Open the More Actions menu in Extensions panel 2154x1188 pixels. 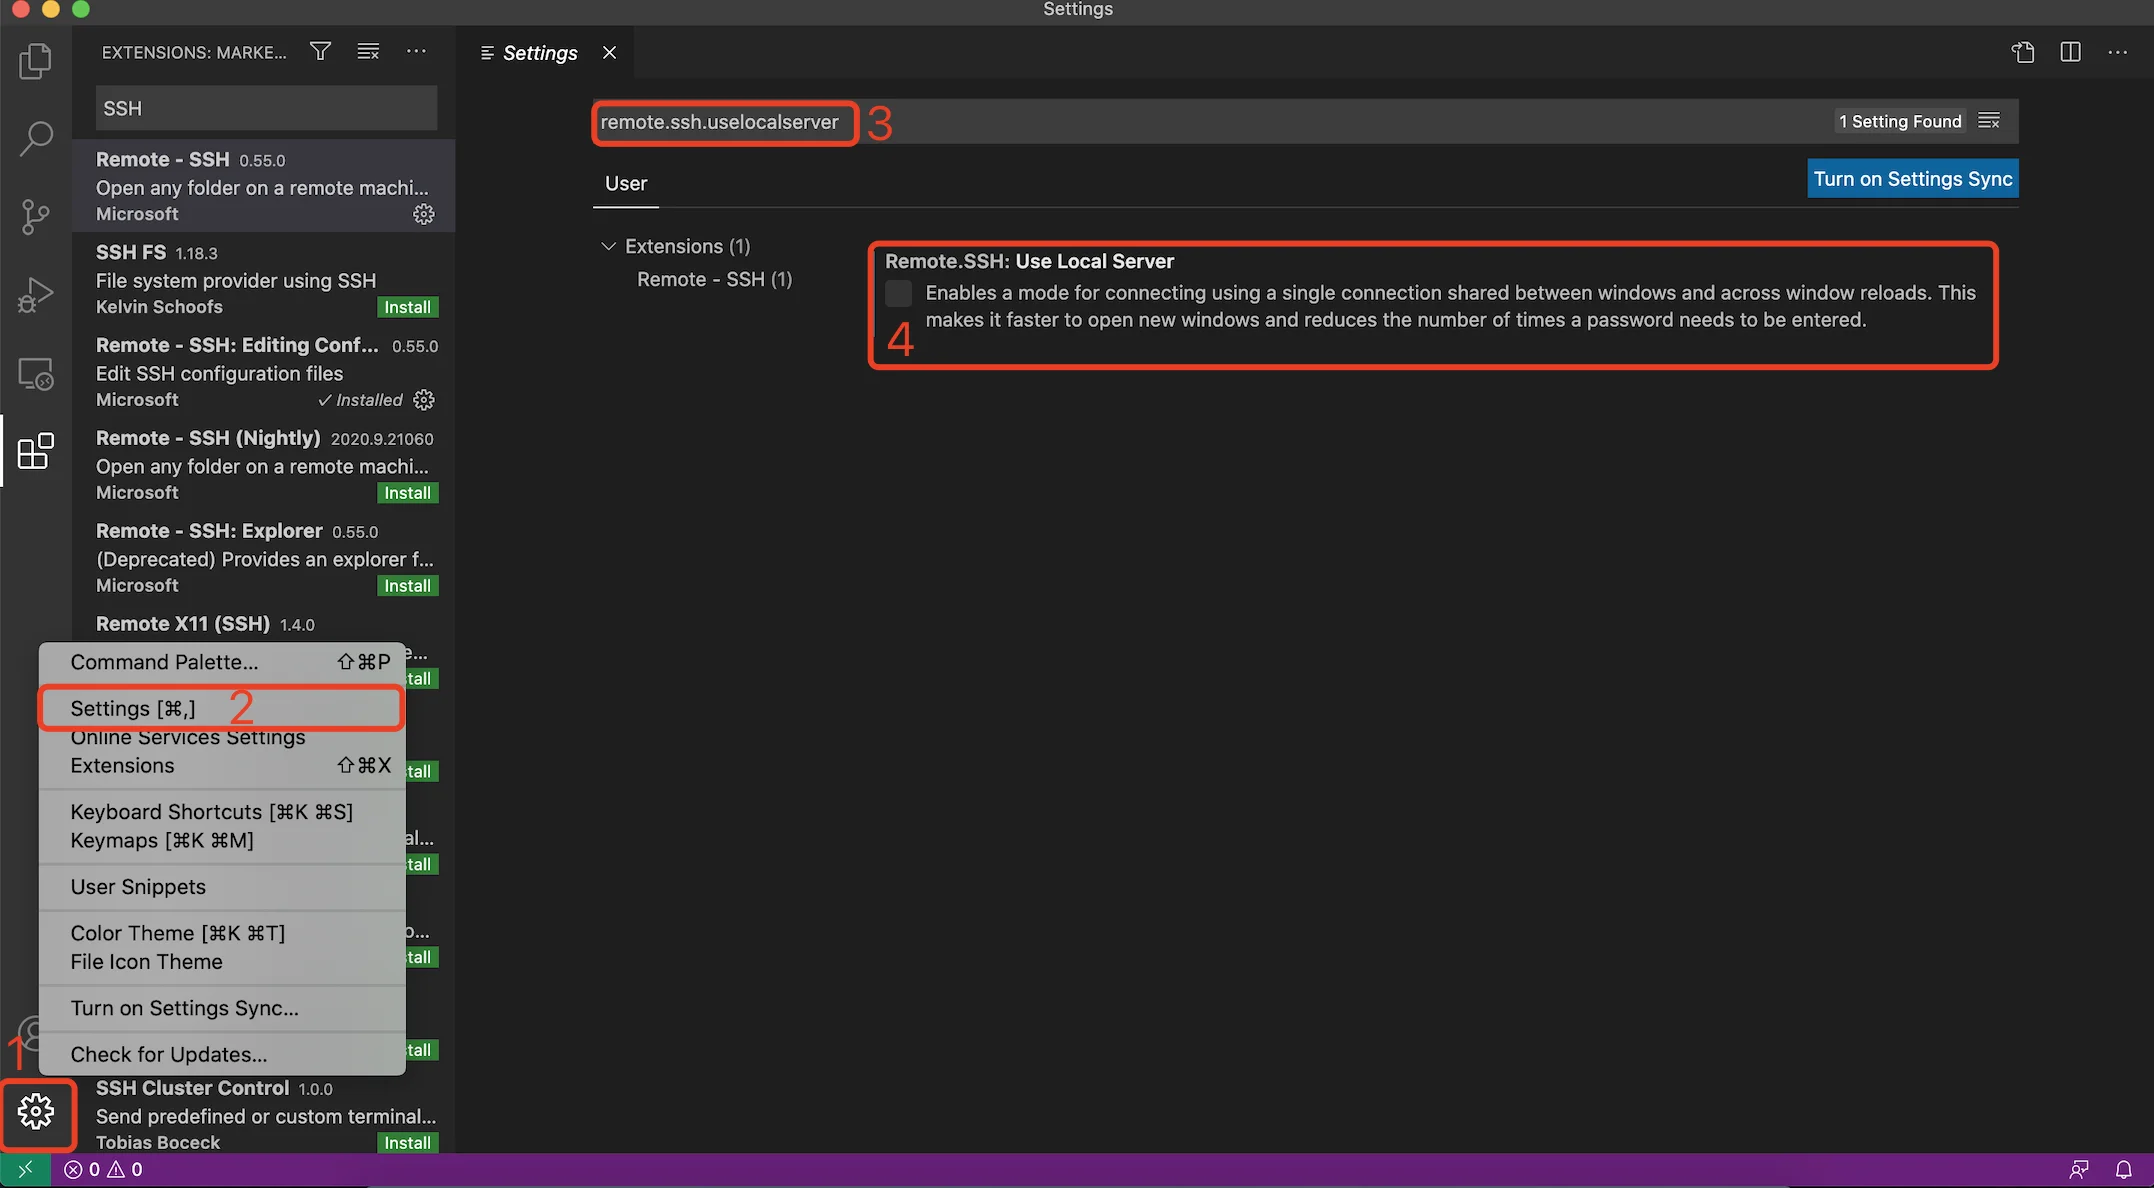[416, 51]
